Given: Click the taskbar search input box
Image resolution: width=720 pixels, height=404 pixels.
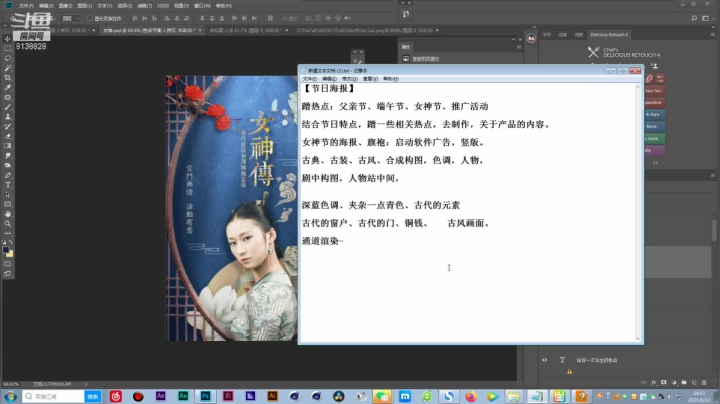Looking at the screenshot, I should pyautogui.click(x=53, y=396).
